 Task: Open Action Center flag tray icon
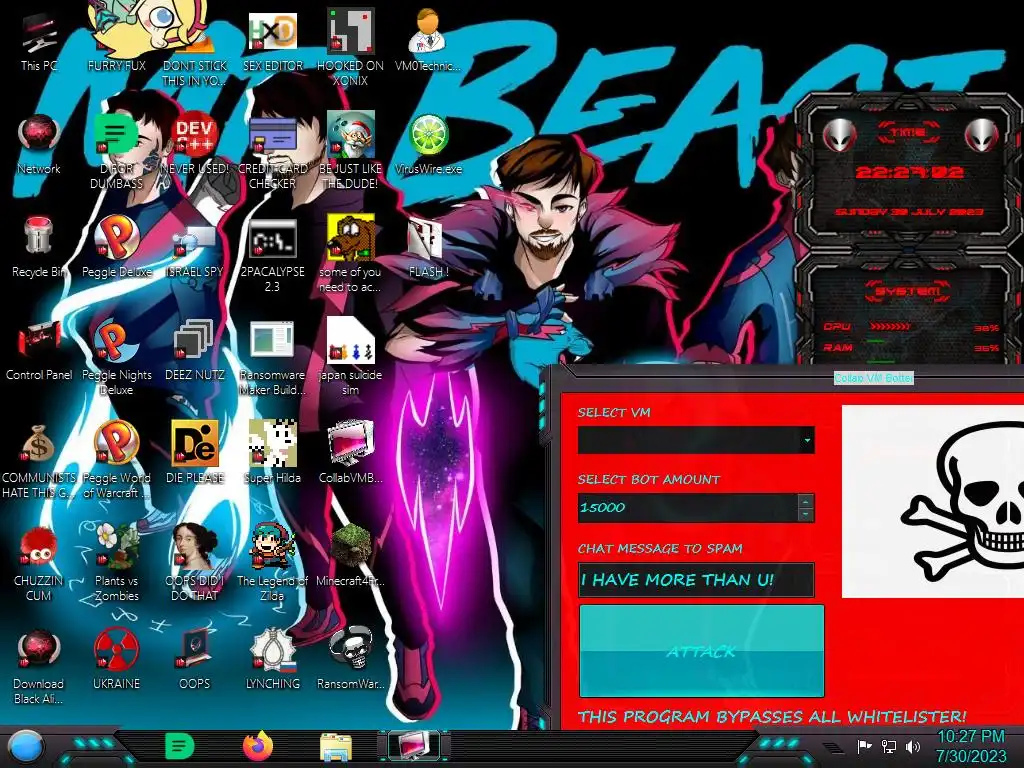click(865, 746)
